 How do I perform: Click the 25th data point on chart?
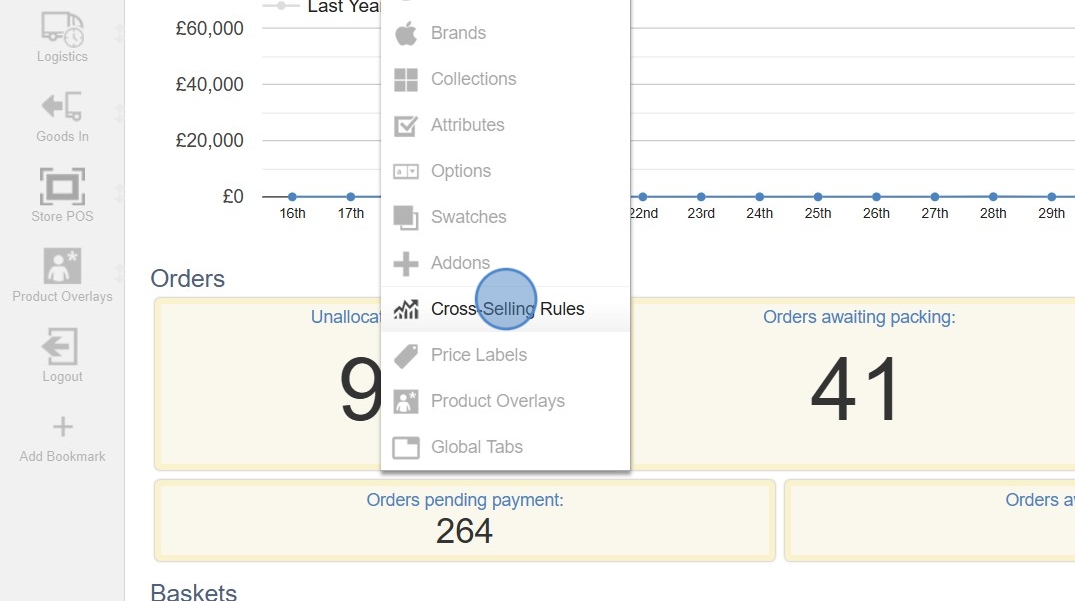[818, 197]
